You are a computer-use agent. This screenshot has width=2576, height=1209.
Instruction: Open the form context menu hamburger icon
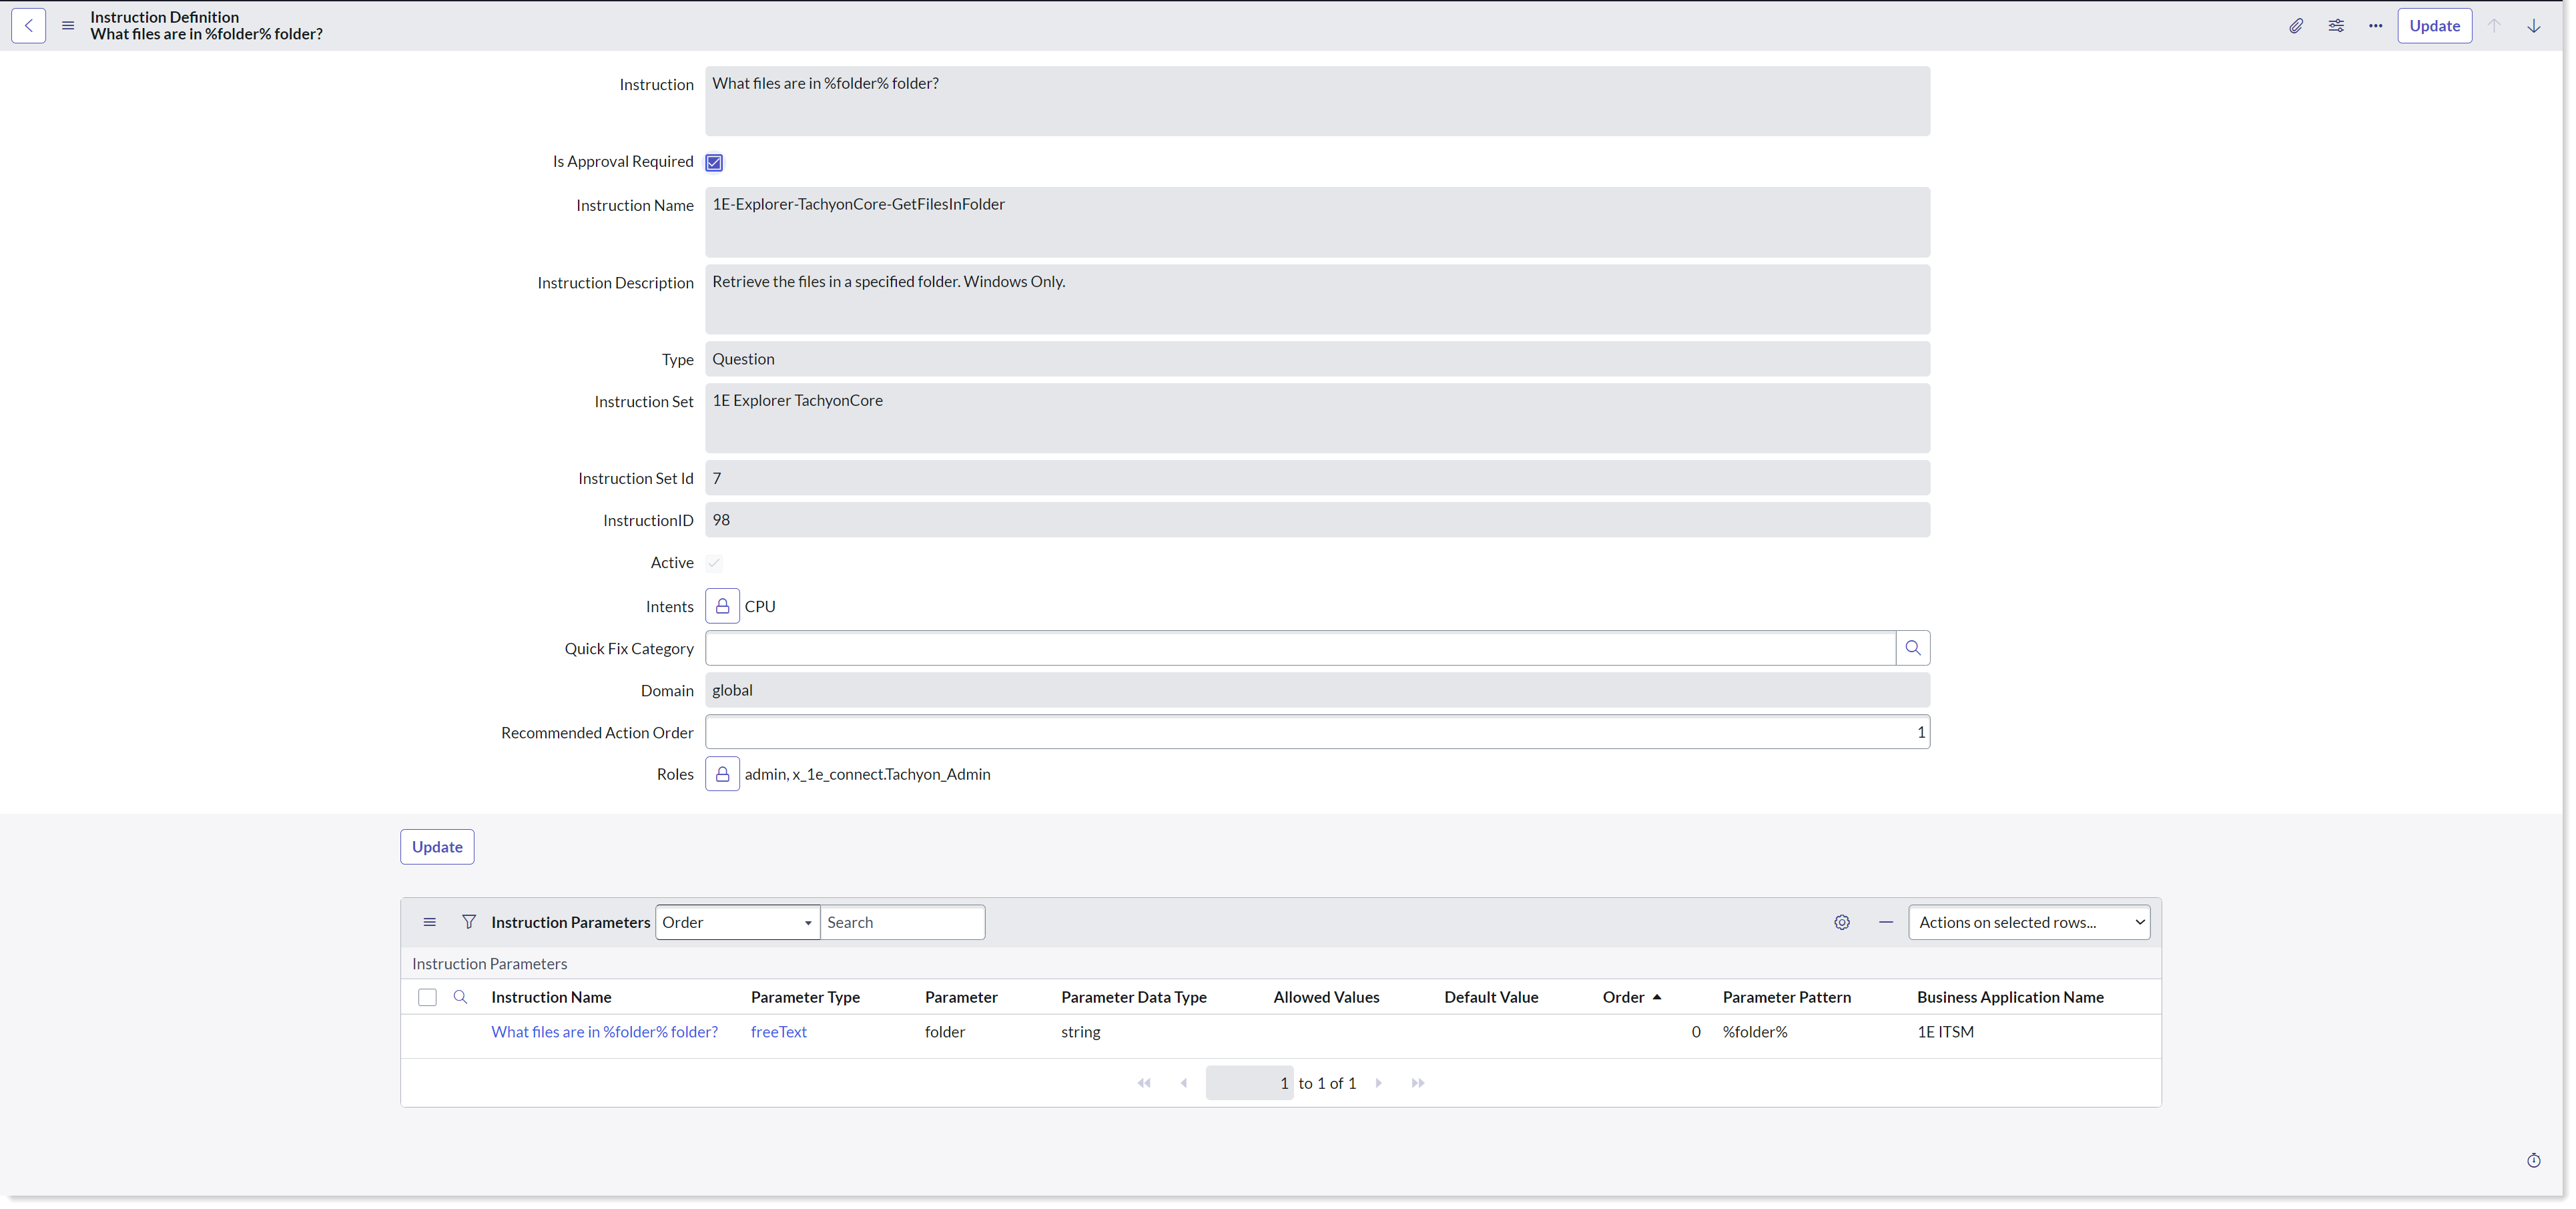pos(68,26)
